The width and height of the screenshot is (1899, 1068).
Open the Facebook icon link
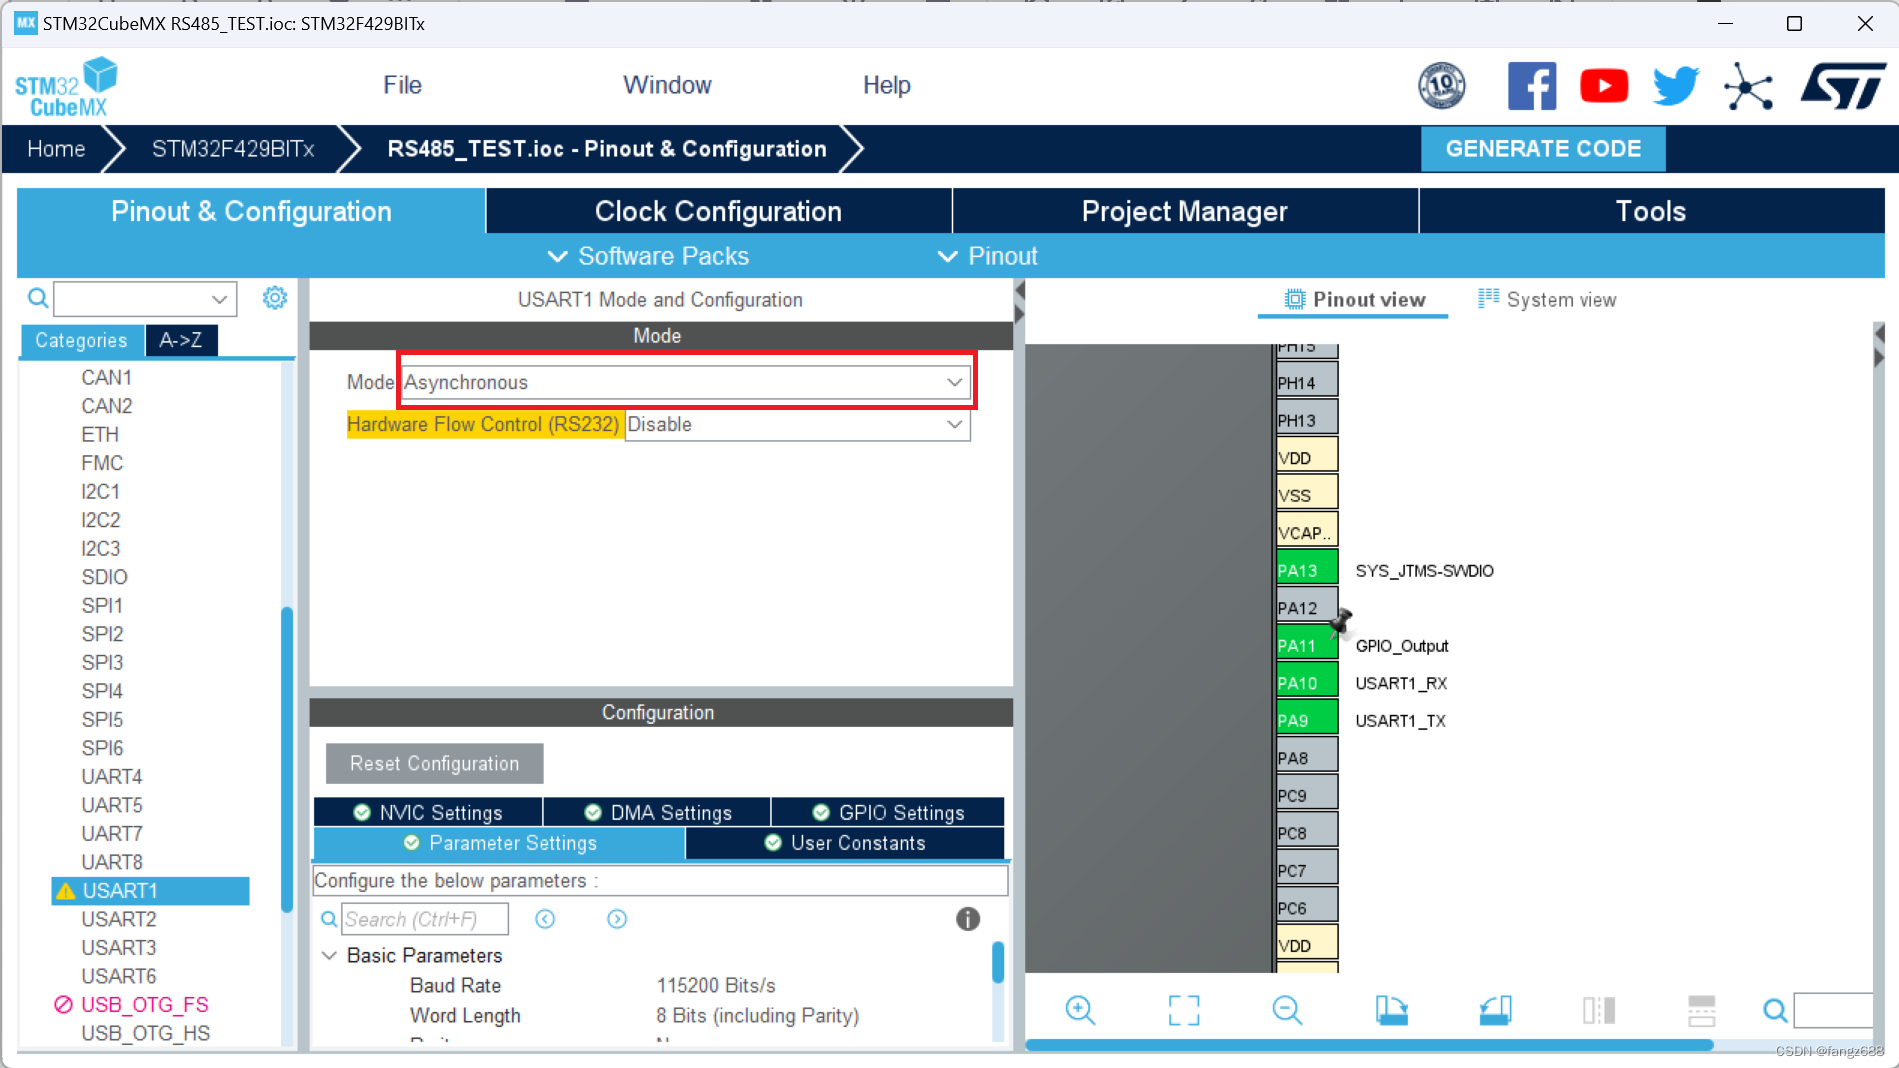pyautogui.click(x=1531, y=86)
